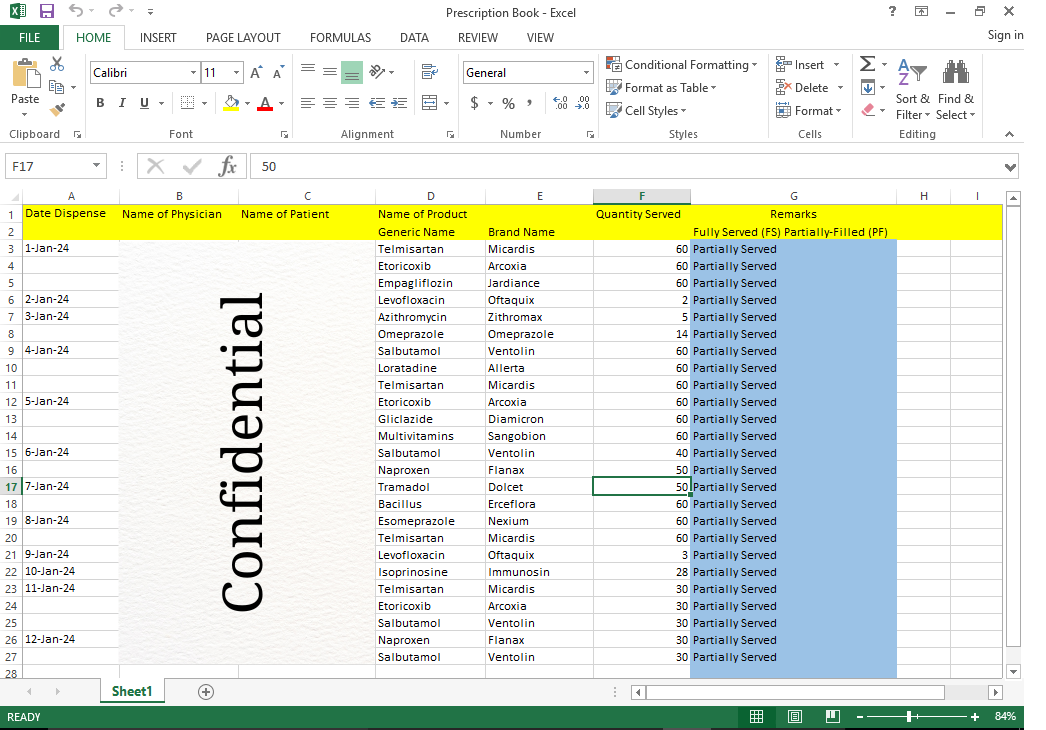Click the Paste clipboard icon
The height and width of the screenshot is (730, 1046).
[x=25, y=73]
